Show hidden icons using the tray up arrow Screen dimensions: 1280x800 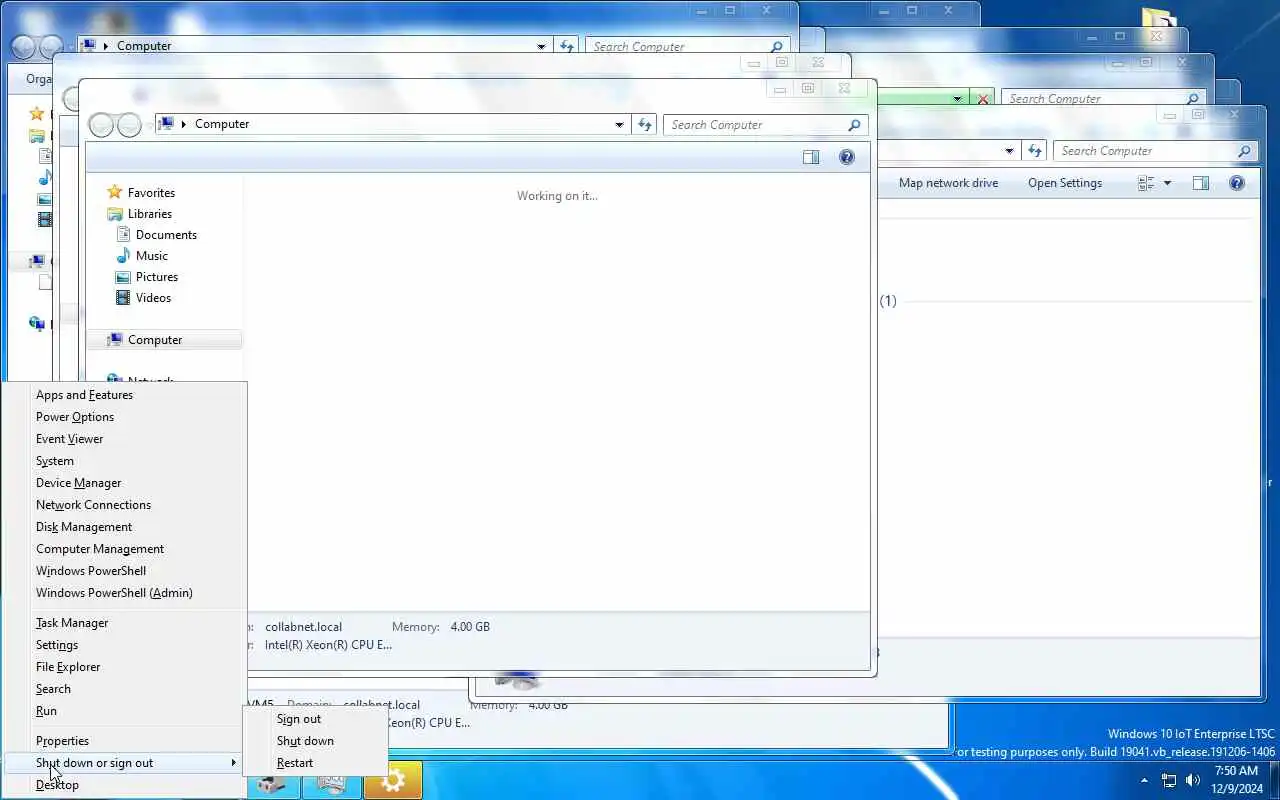[x=1144, y=780]
